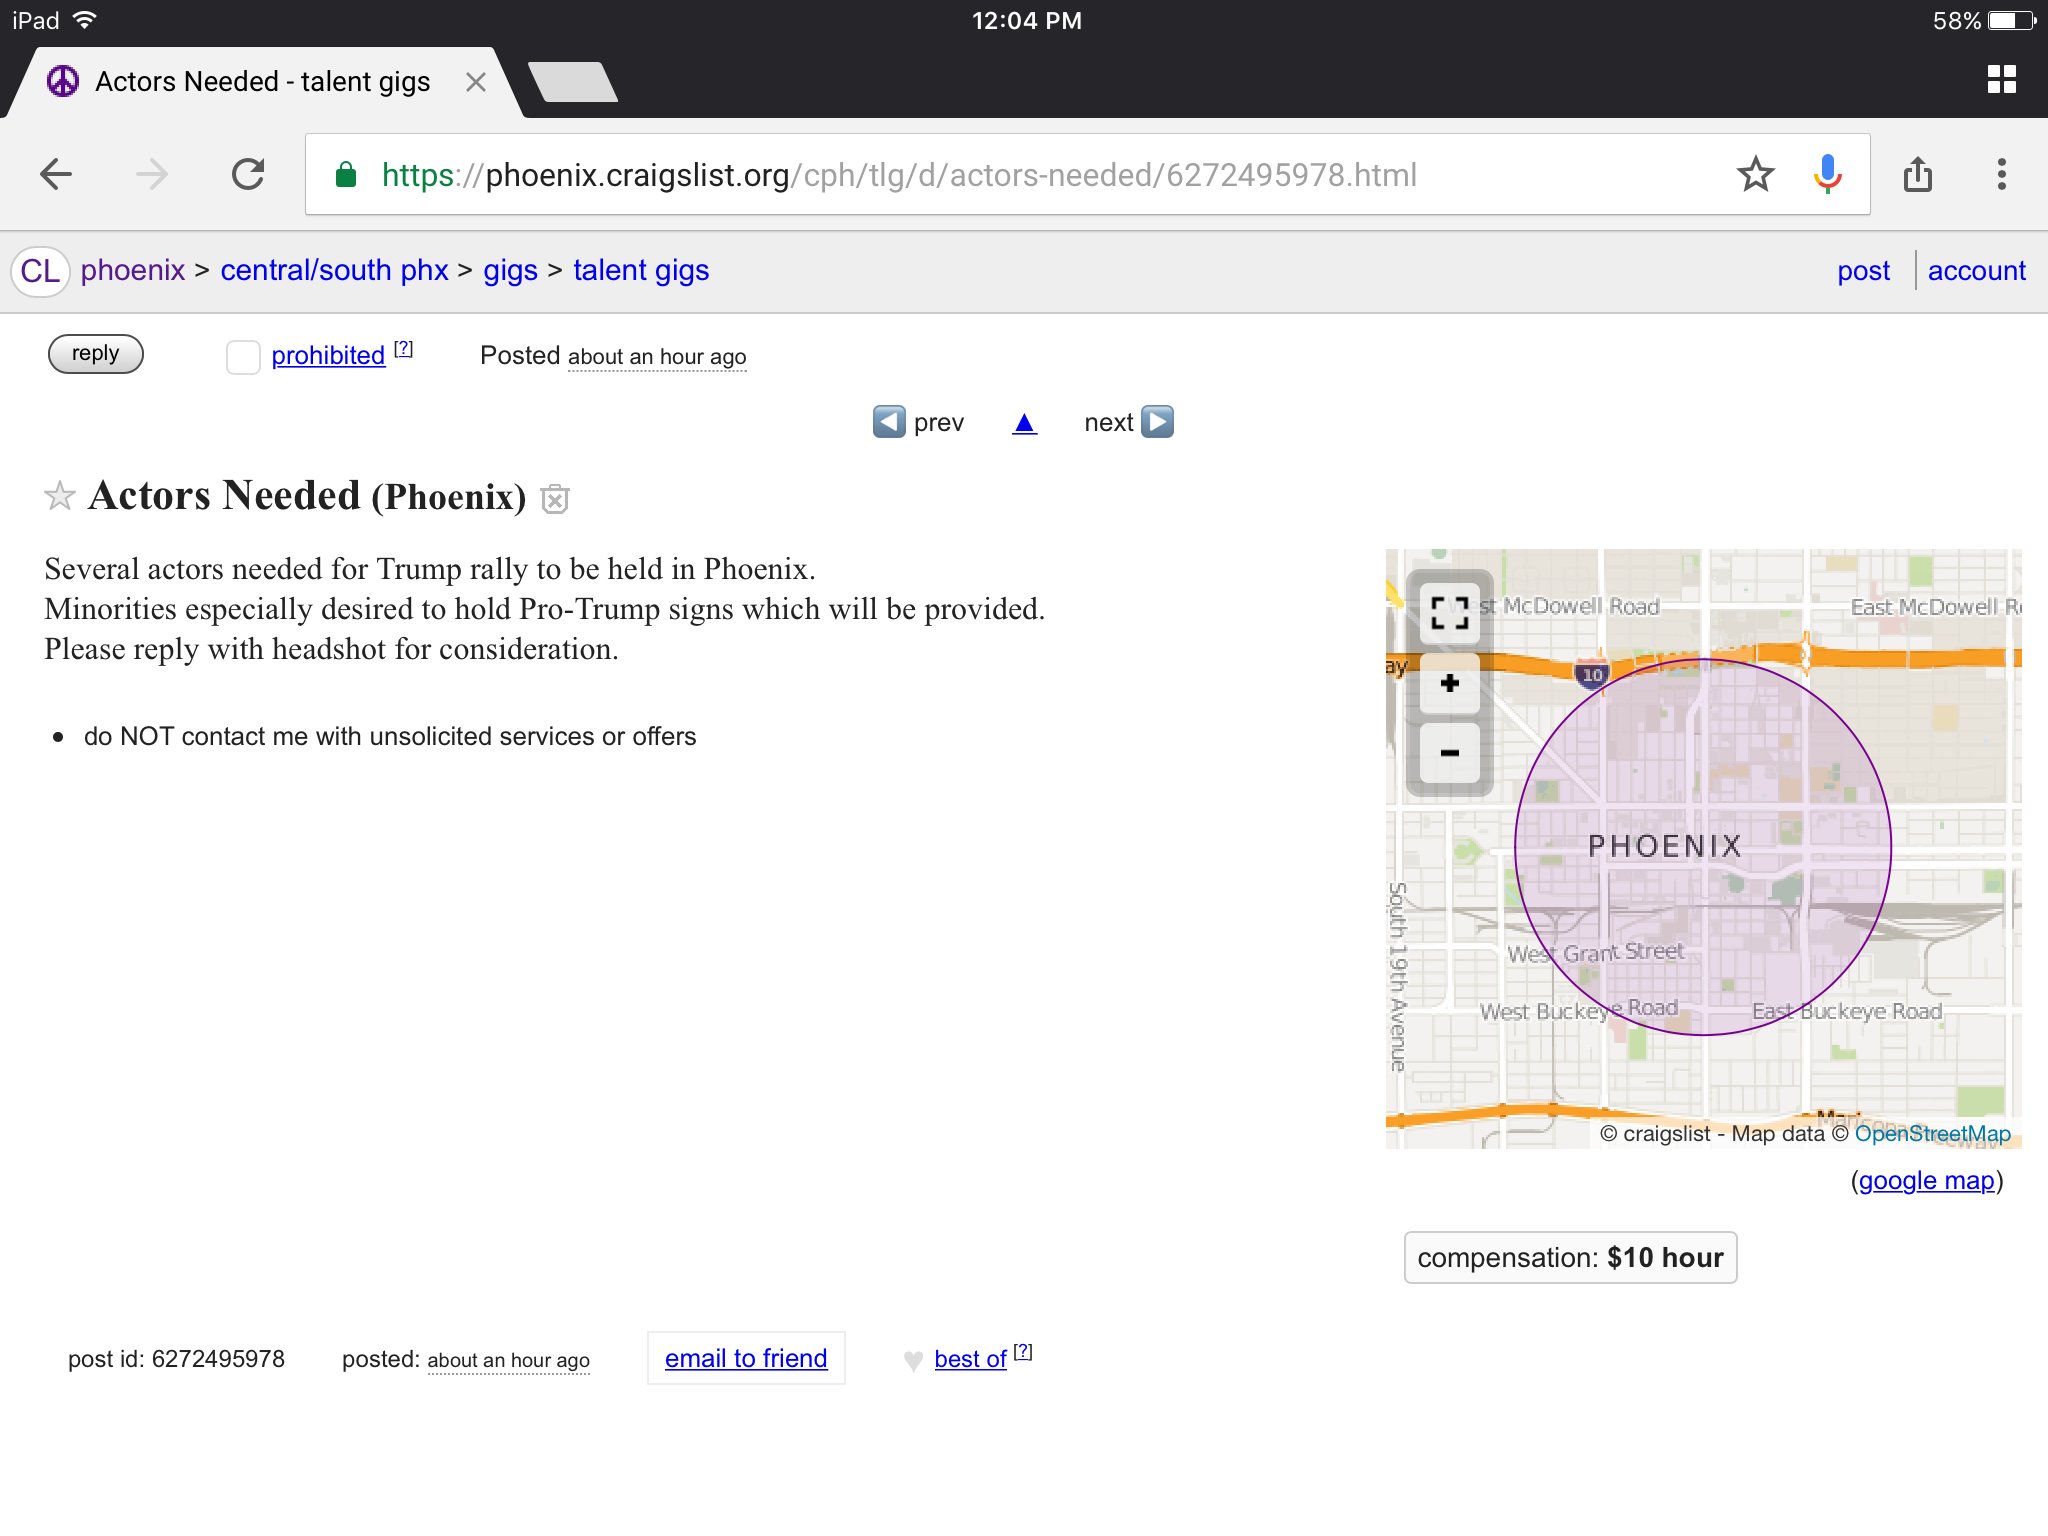Viewport: 2048px width, 1536px height.
Task: Tap the URL address bar
Action: [x=1087, y=175]
